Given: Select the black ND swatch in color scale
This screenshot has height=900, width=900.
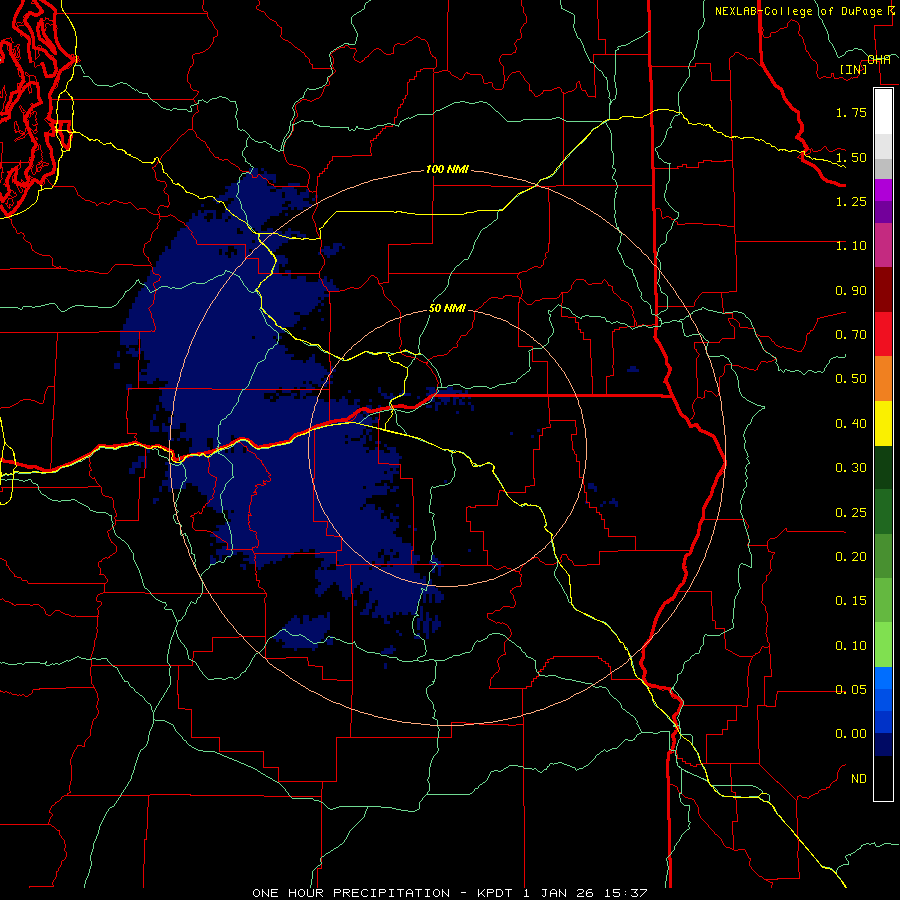Looking at the screenshot, I should [883, 778].
